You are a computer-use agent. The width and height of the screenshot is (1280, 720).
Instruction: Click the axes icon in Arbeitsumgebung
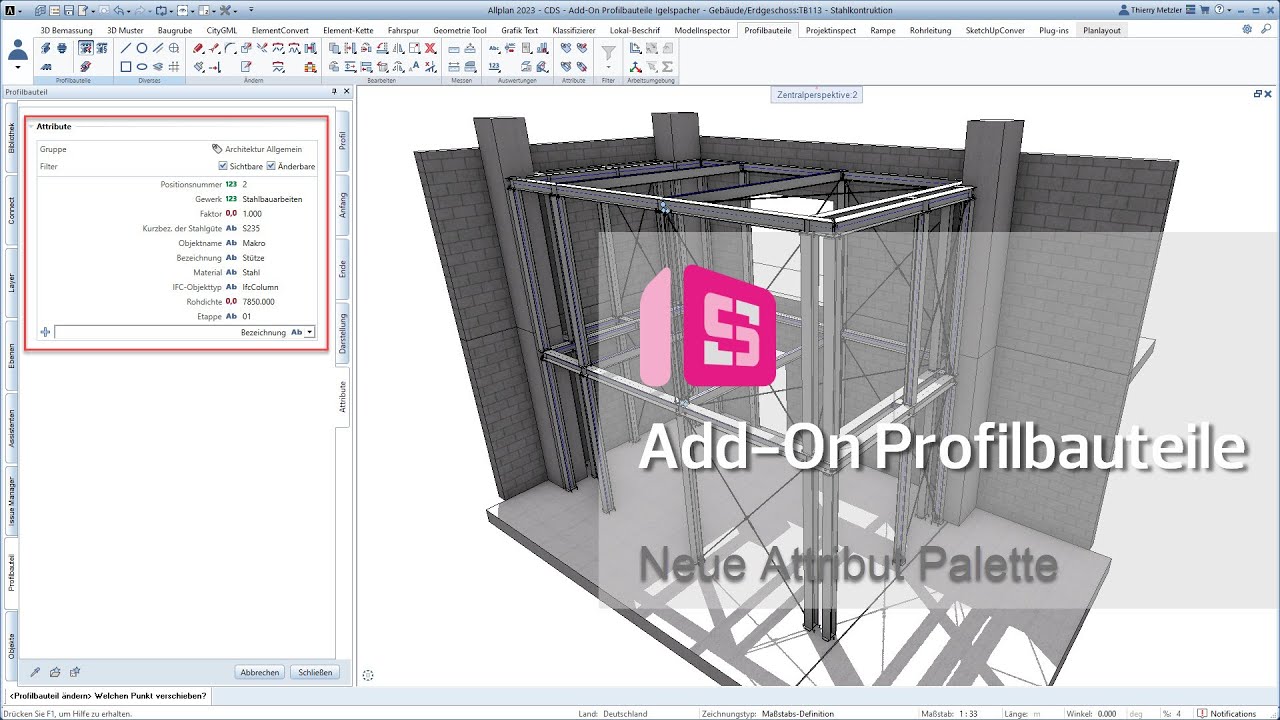coord(634,67)
